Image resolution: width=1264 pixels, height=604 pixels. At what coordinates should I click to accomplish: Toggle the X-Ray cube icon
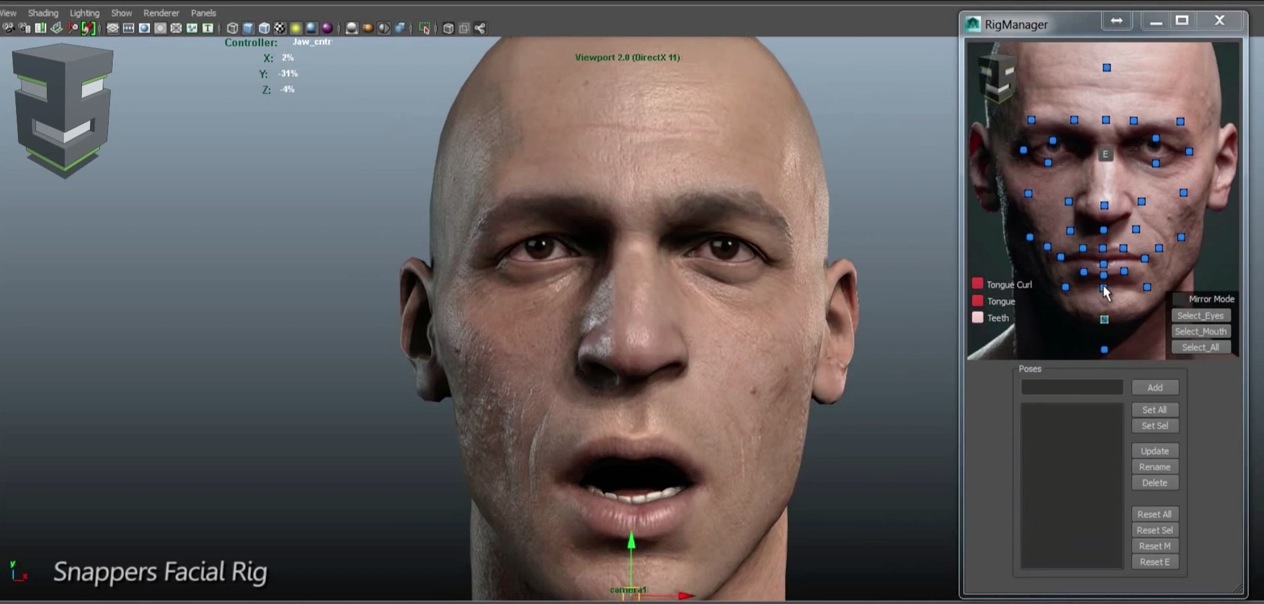[448, 28]
